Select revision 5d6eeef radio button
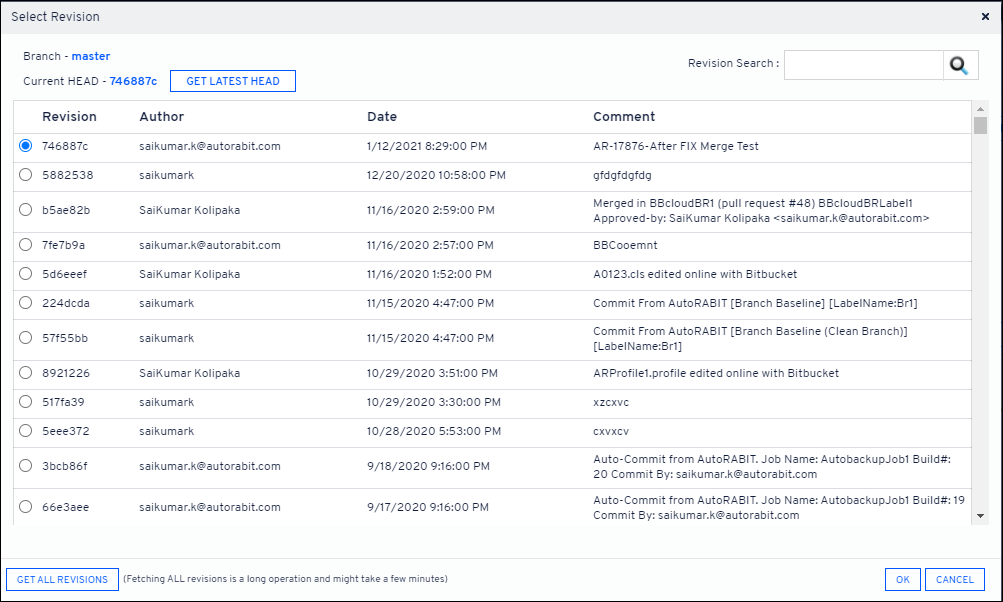 coord(25,274)
